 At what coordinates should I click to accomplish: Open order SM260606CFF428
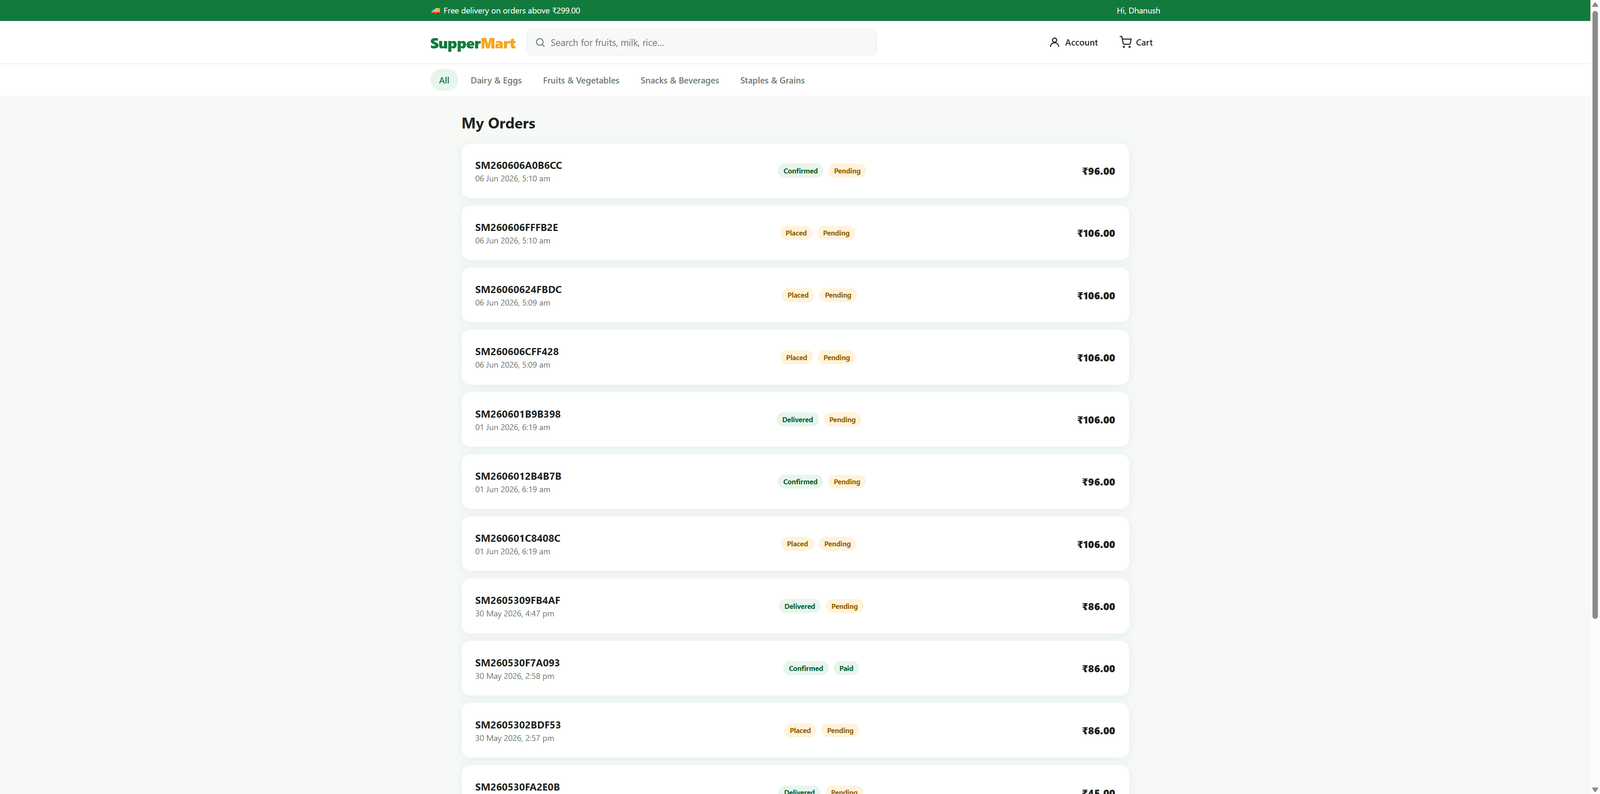point(795,357)
